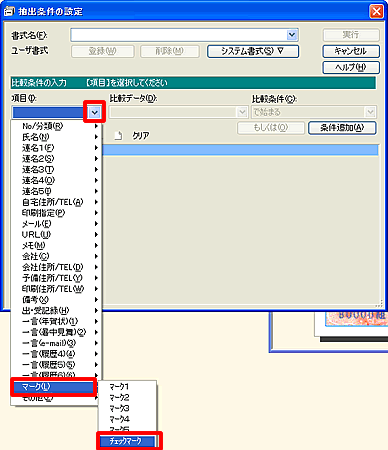This screenshot has width=388, height=450.
Task: Open the 項目 dropdown arrow
Action: tap(95, 112)
